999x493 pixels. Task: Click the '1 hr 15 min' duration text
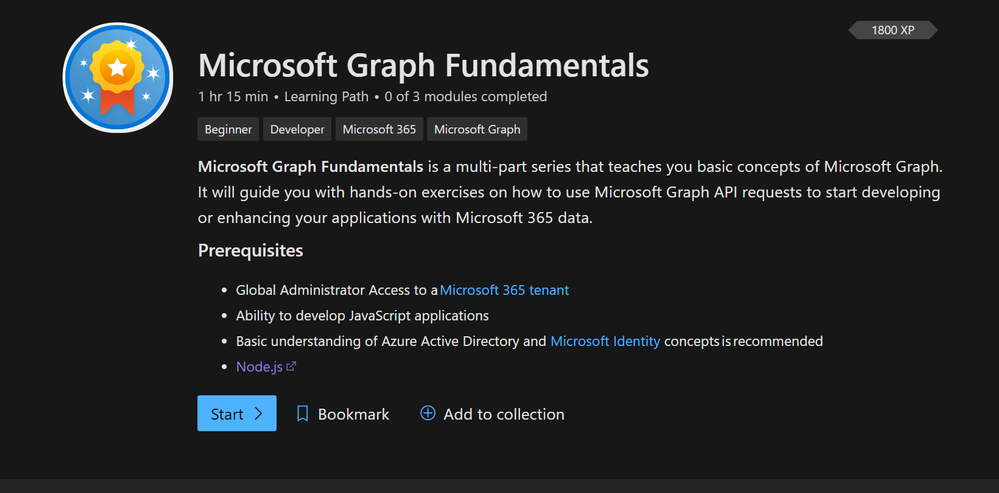(233, 97)
